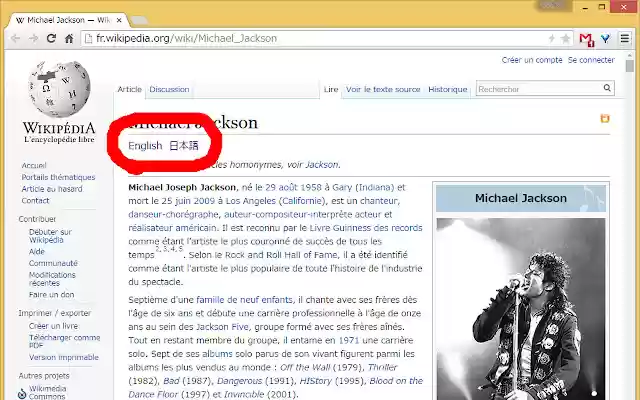Click the Michael Jackson concert photo
The width and height of the screenshot is (640, 400).
[521, 309]
